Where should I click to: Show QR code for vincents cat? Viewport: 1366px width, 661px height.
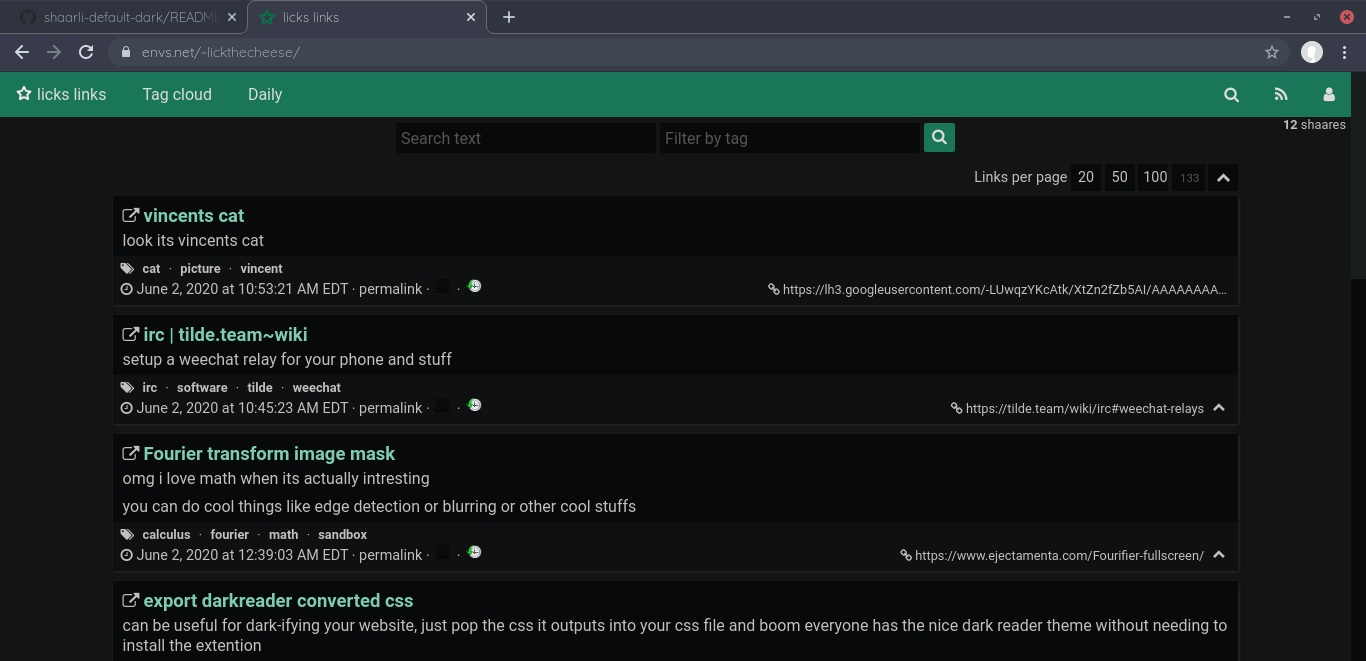tap(443, 287)
